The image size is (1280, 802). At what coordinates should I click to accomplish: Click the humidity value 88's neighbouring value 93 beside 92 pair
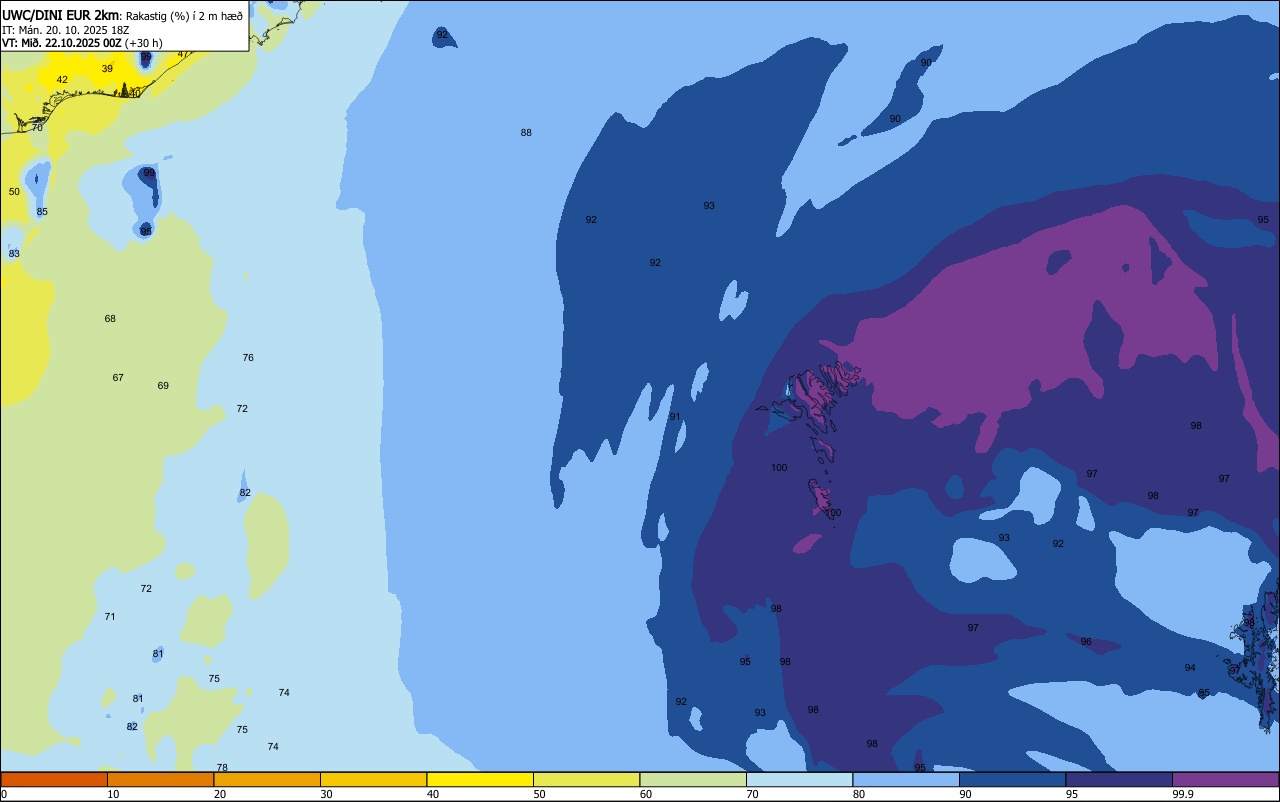pyautogui.click(x=709, y=206)
